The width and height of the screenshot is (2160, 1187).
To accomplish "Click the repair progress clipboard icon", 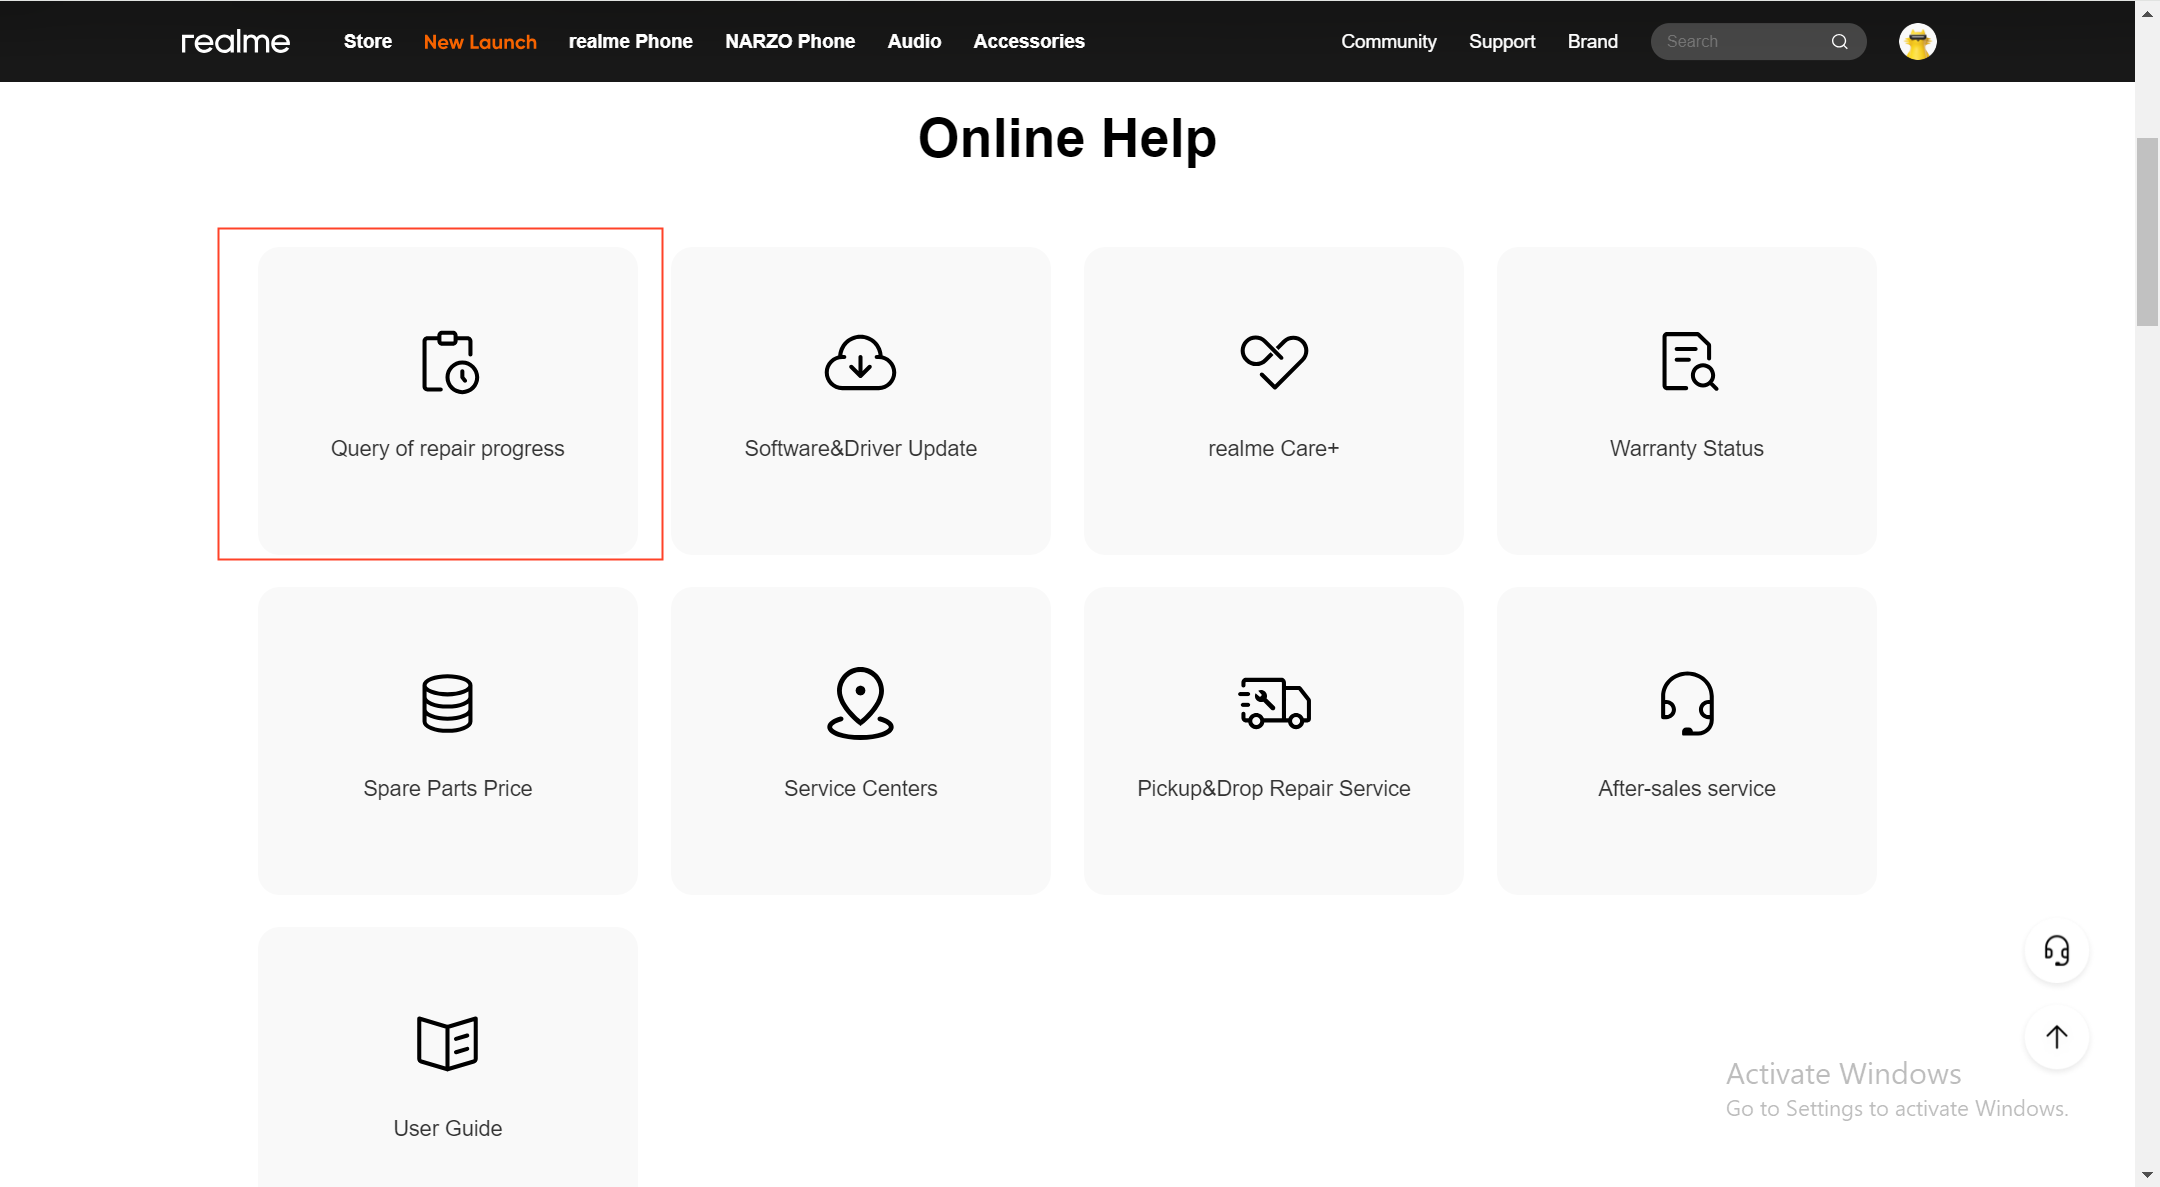I will (x=449, y=362).
